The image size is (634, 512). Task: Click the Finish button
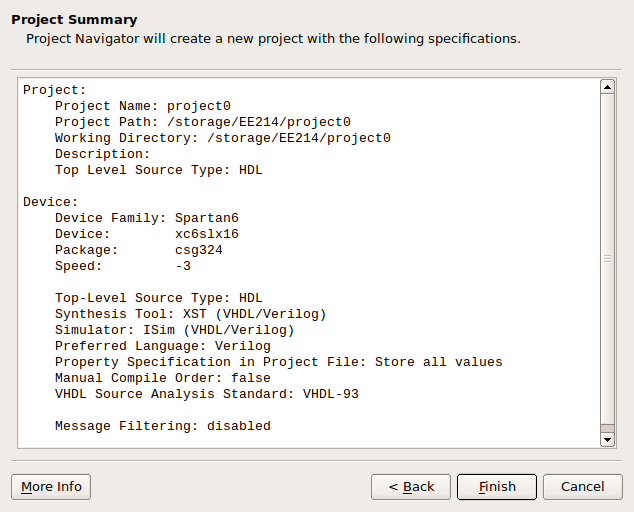coord(497,487)
